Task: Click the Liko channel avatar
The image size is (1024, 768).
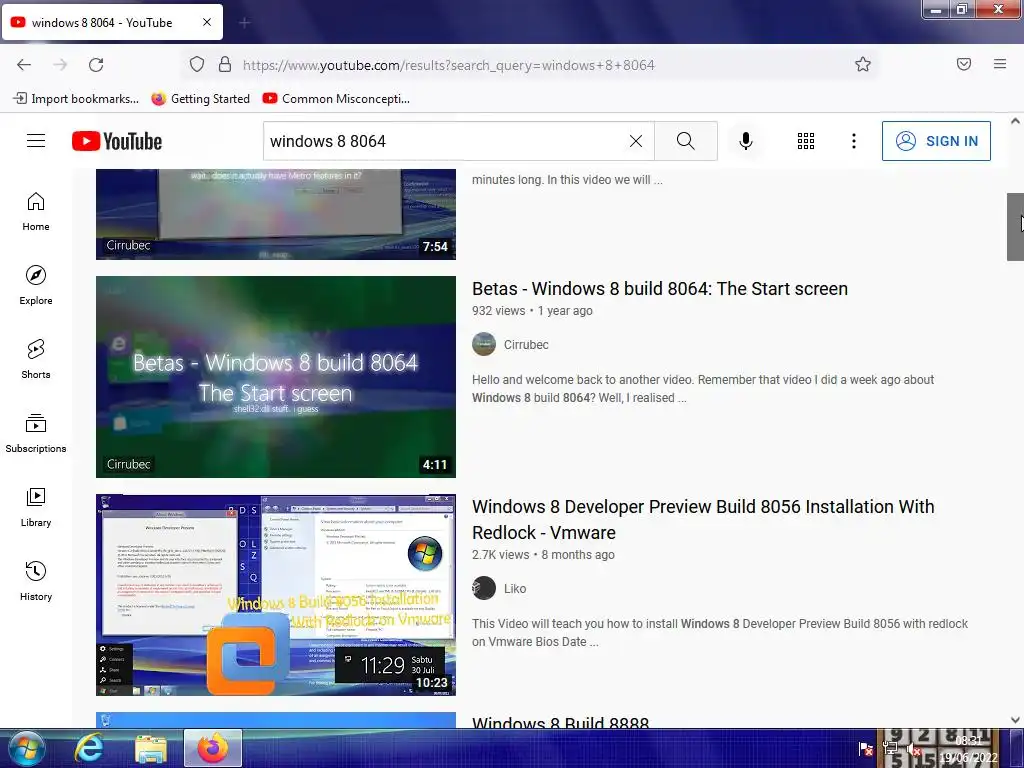Action: coord(484,588)
